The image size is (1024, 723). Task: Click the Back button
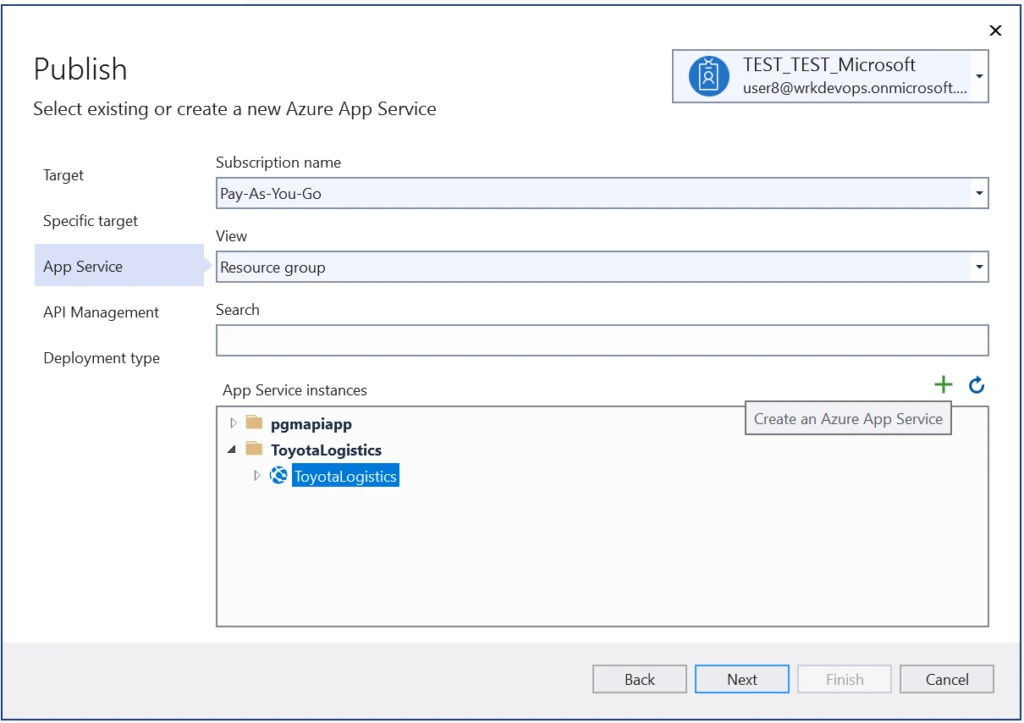click(639, 678)
